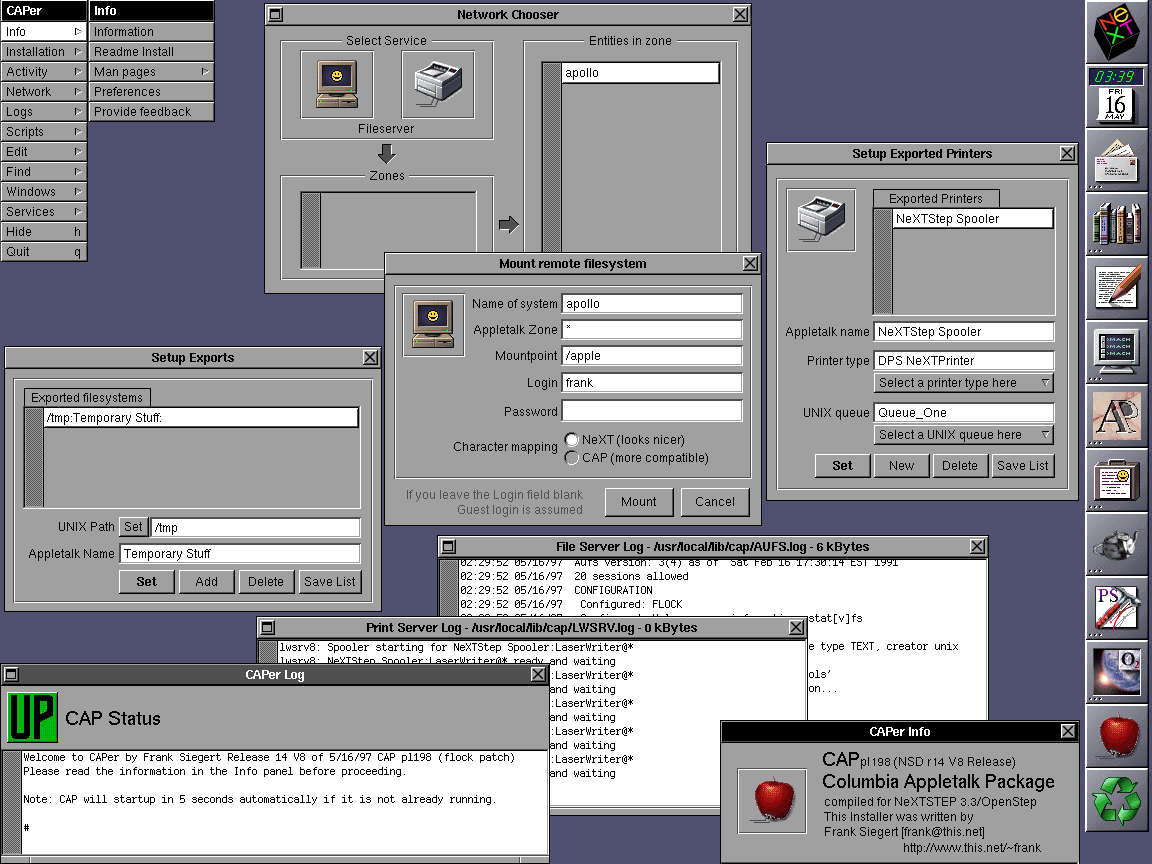Select the Fileserver computer icon in Network Chooser
This screenshot has width=1152, height=864.
pos(336,84)
